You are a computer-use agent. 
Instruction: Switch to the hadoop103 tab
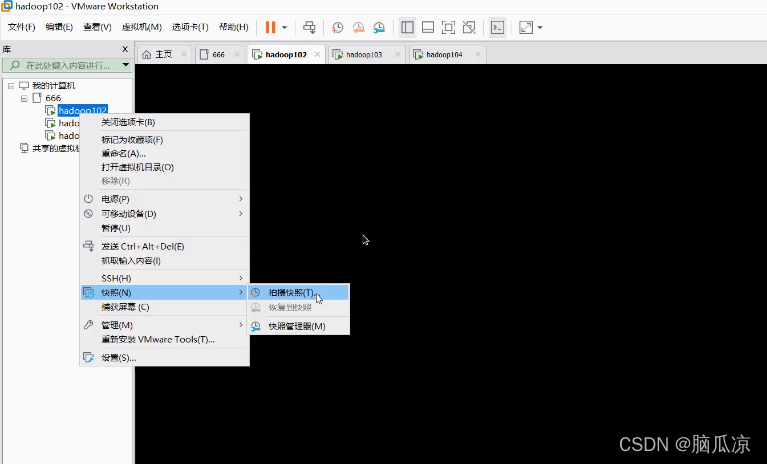click(x=364, y=54)
